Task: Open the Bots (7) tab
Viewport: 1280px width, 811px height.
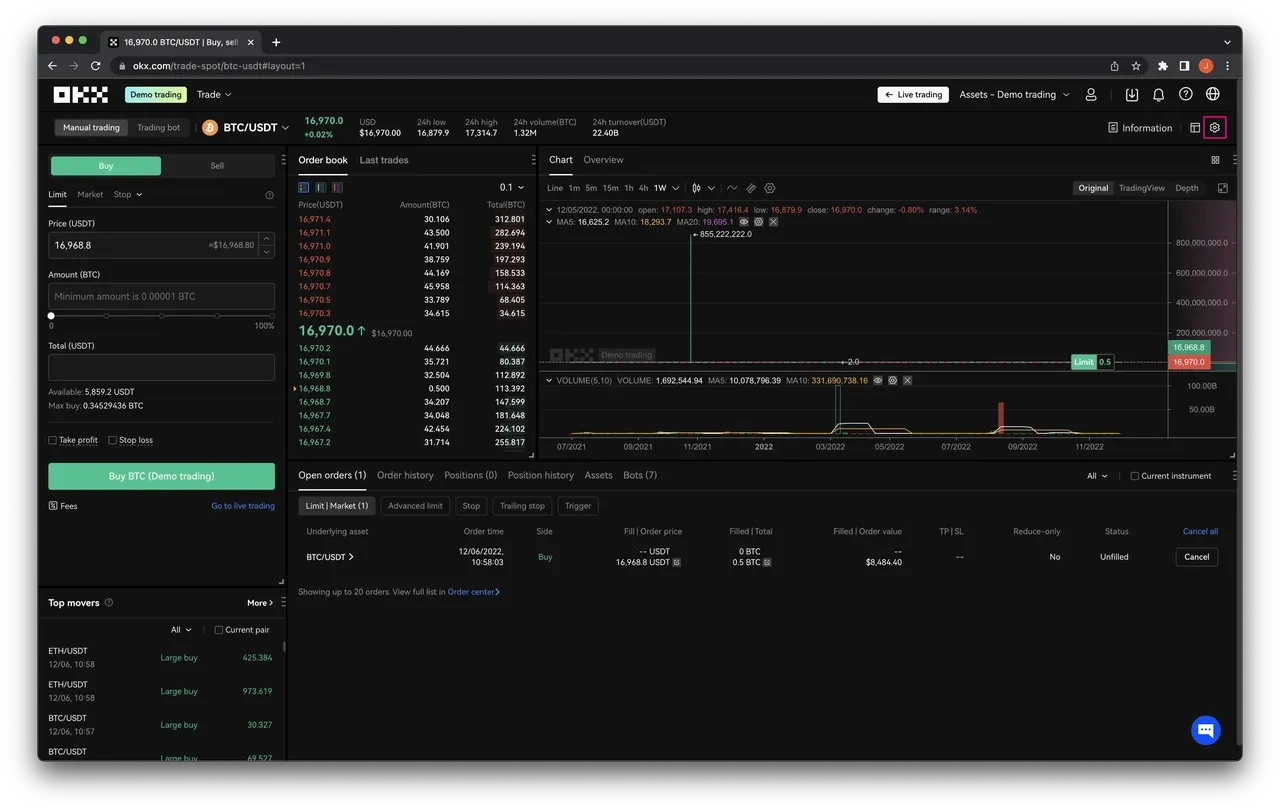Action: (x=640, y=475)
